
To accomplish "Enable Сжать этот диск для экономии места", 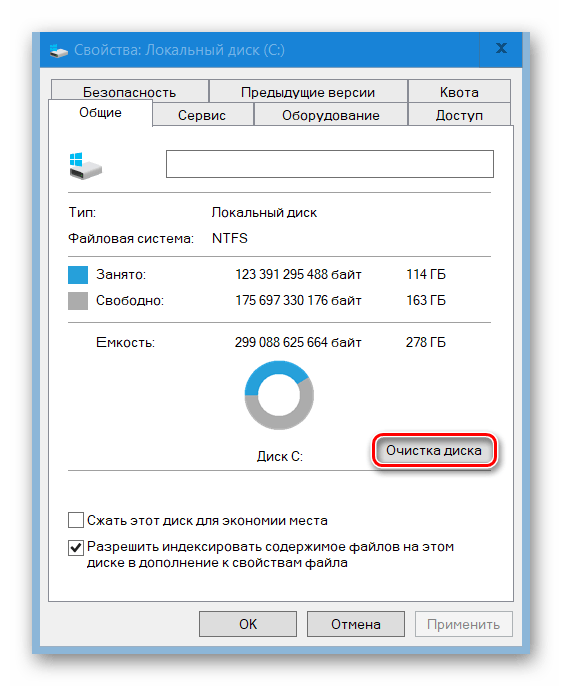I will (76, 521).
